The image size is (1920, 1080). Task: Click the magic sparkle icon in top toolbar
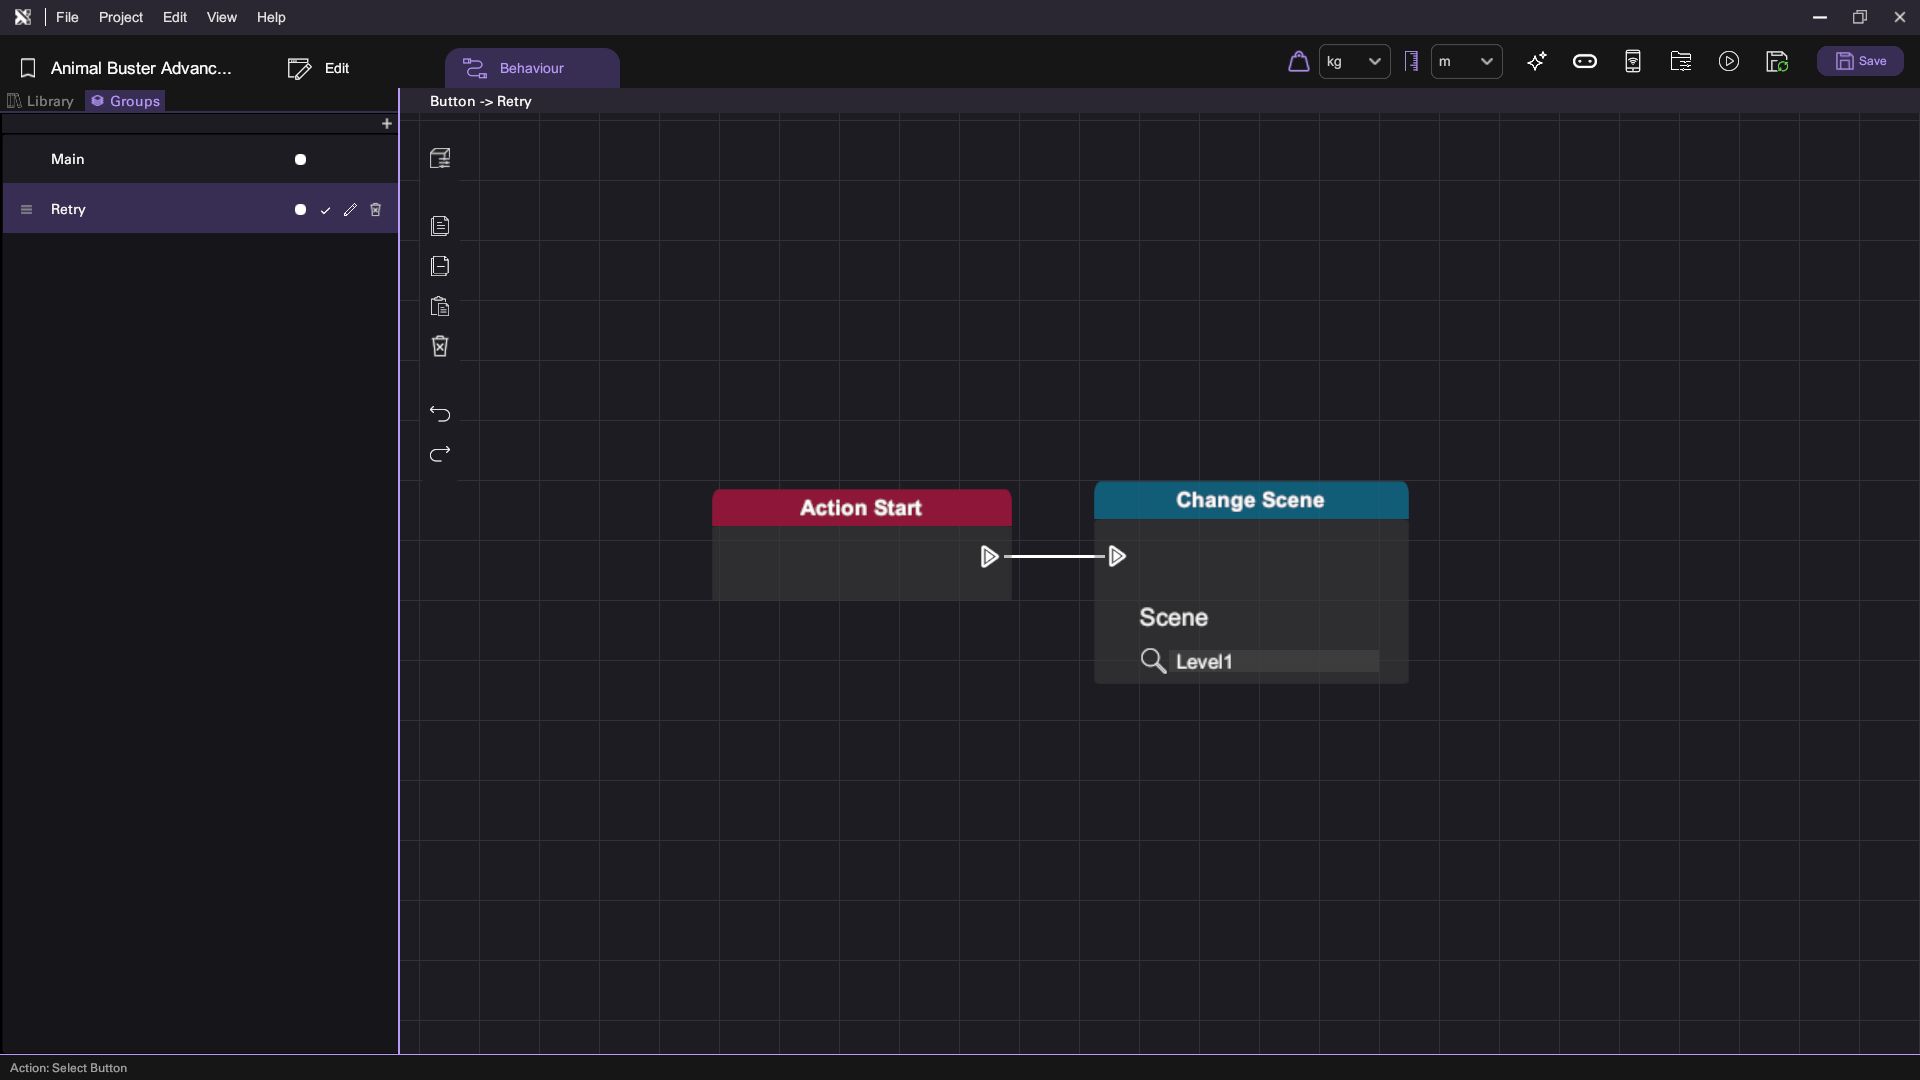1537,62
